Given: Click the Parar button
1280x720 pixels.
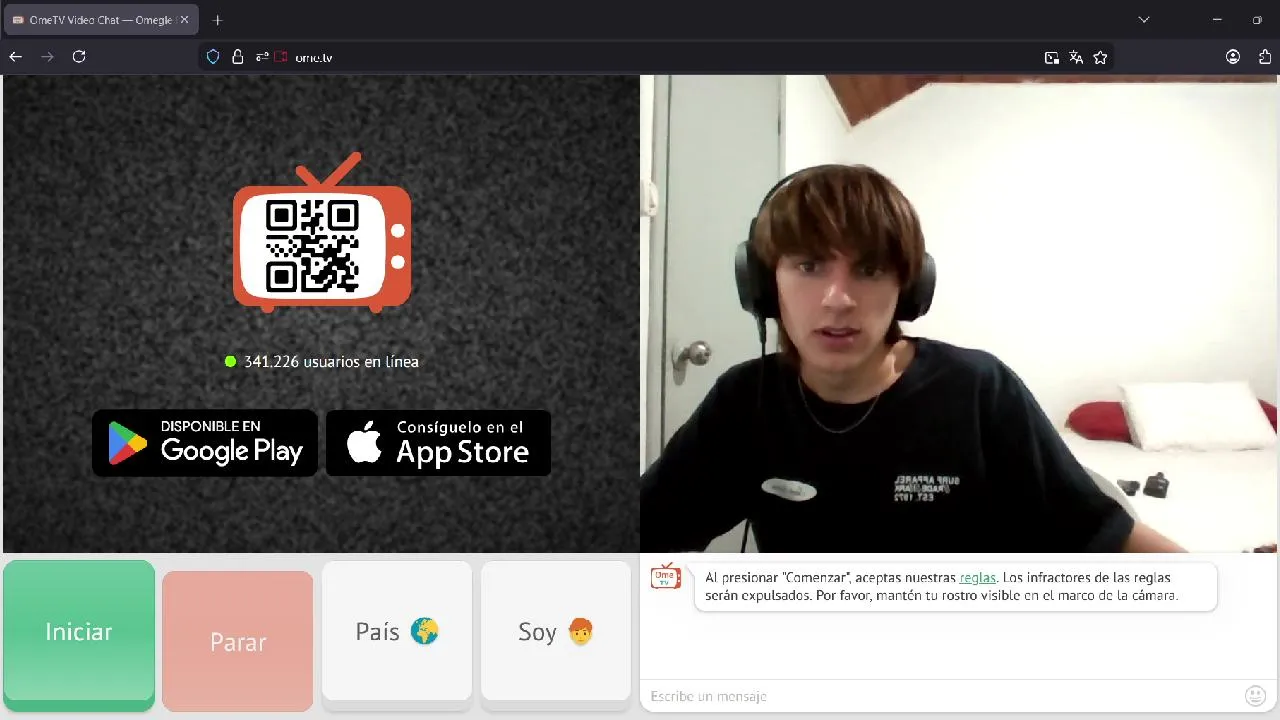Looking at the screenshot, I should tap(238, 641).
